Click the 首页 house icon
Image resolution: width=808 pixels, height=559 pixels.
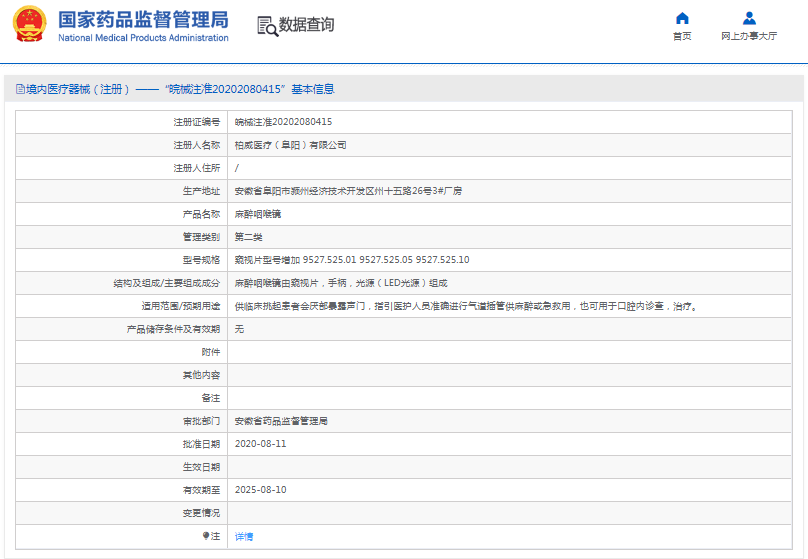pos(682,18)
